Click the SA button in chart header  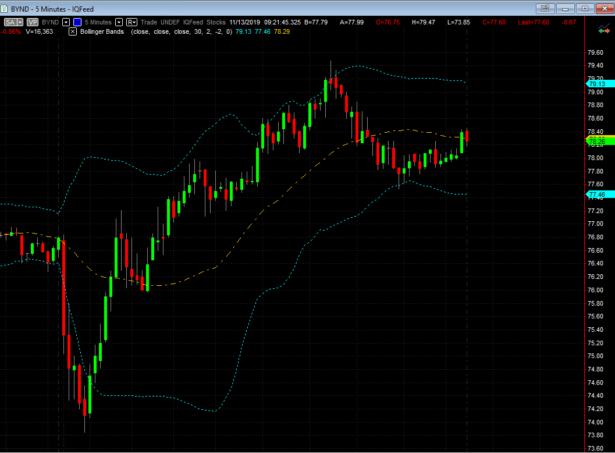(12, 20)
